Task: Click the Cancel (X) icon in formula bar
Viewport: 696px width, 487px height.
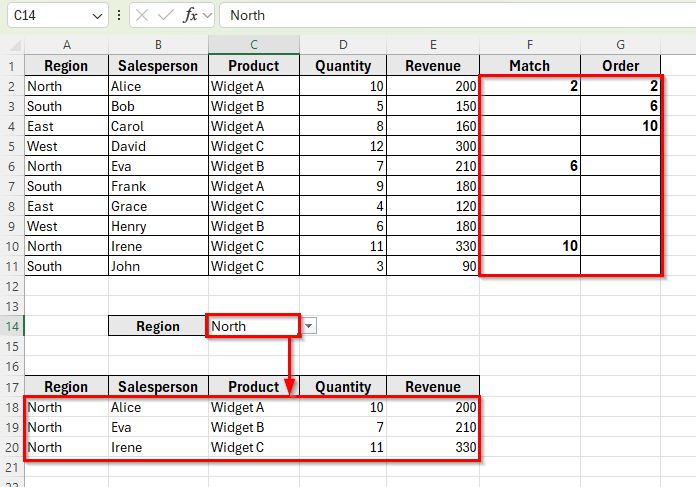Action: pos(142,16)
